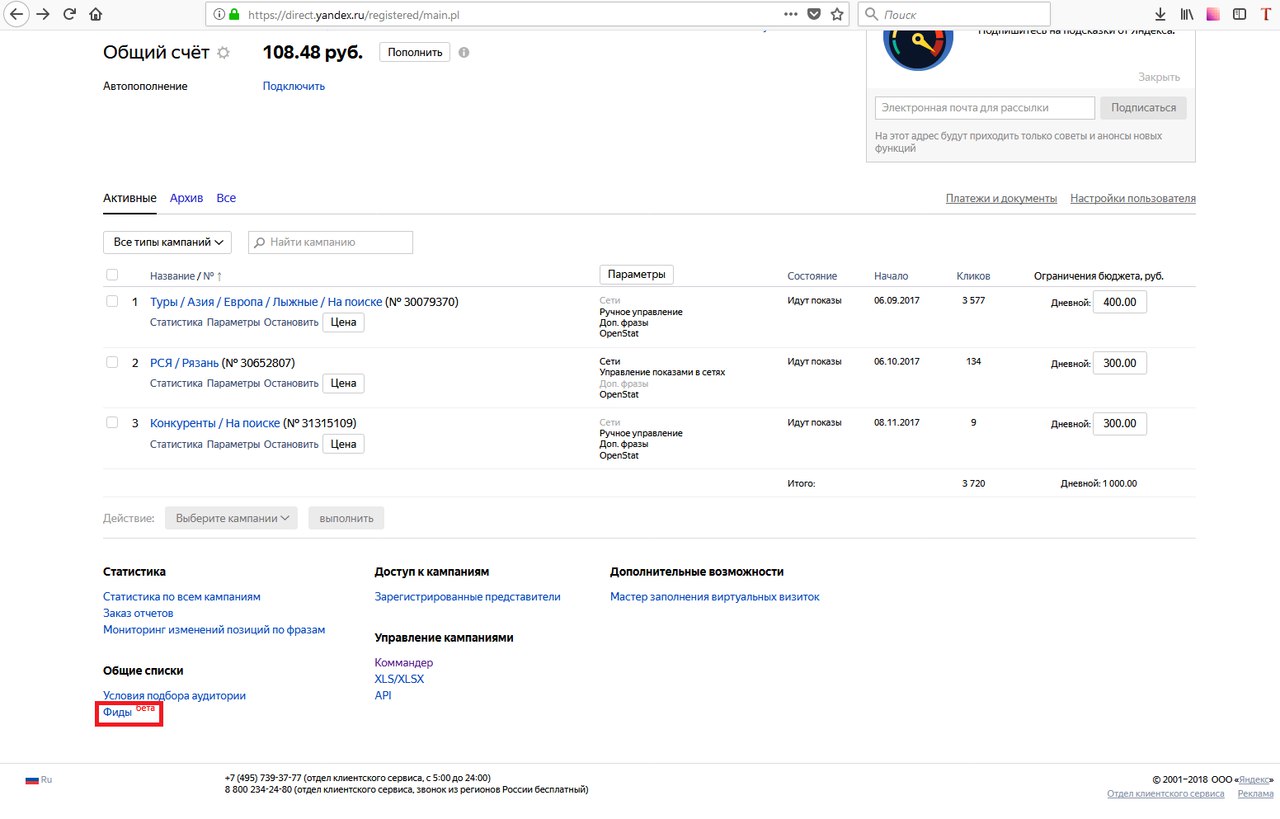The width and height of the screenshot is (1280, 819).
Task: Open the XLS/XLSX link
Action: pyautogui.click(x=399, y=679)
